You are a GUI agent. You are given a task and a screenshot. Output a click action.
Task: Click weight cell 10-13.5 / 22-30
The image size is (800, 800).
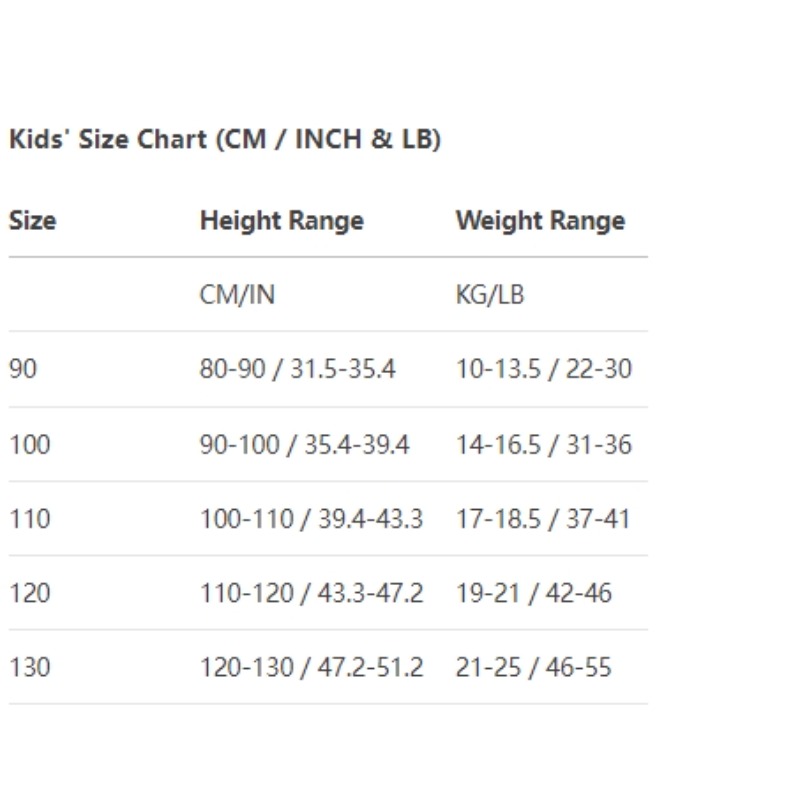pos(544,368)
